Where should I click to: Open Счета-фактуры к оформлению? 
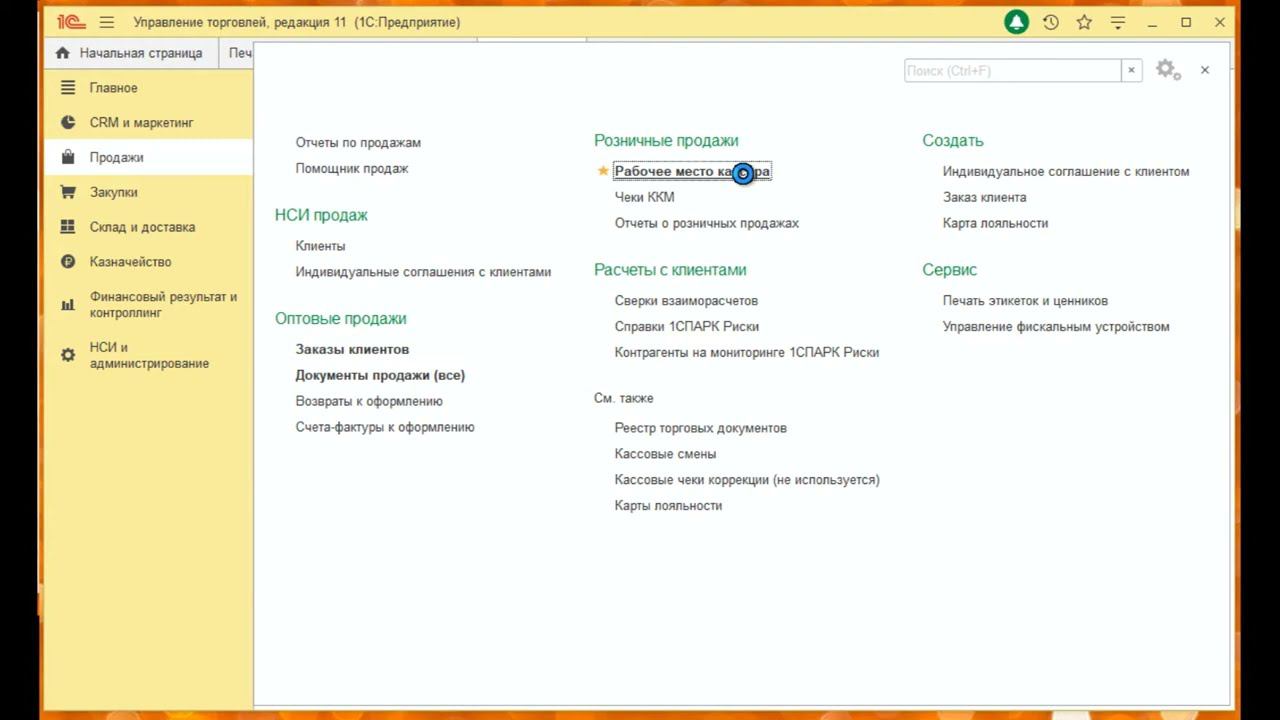385,427
